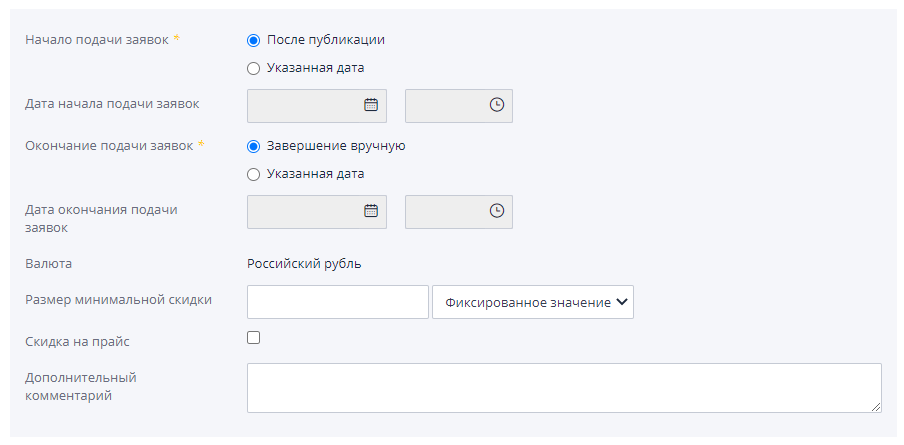Open calendar picker for application start date
The image size is (904, 445).
coord(370,105)
